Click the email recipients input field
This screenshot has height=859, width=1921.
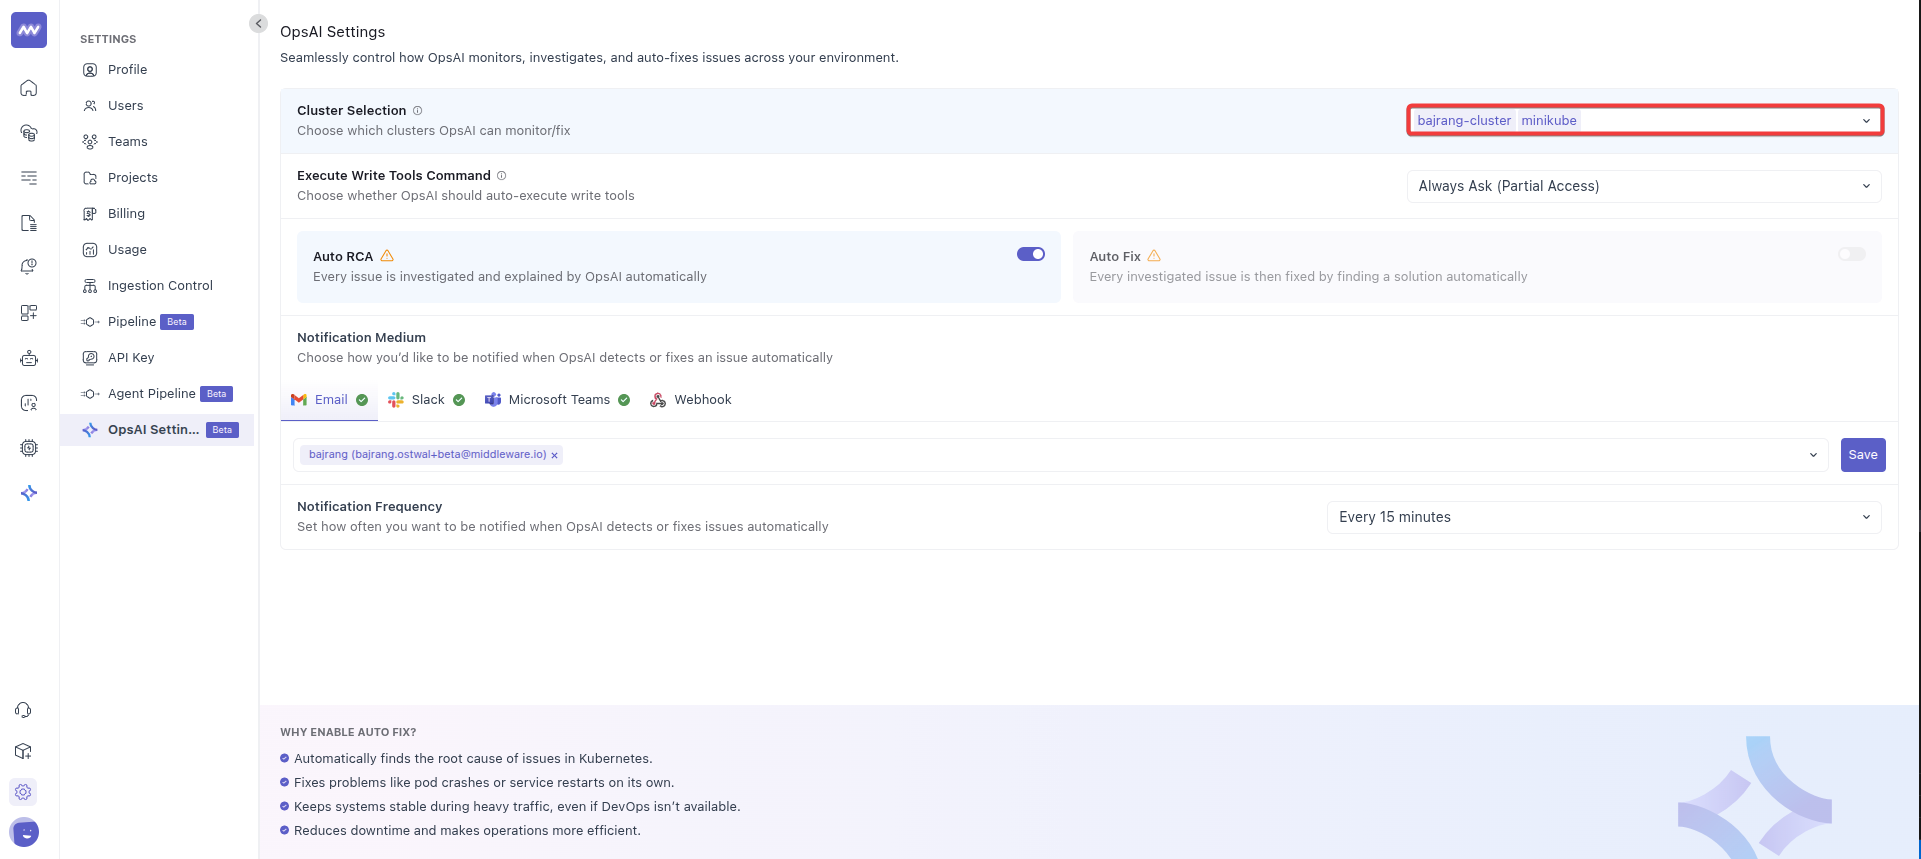point(1180,455)
